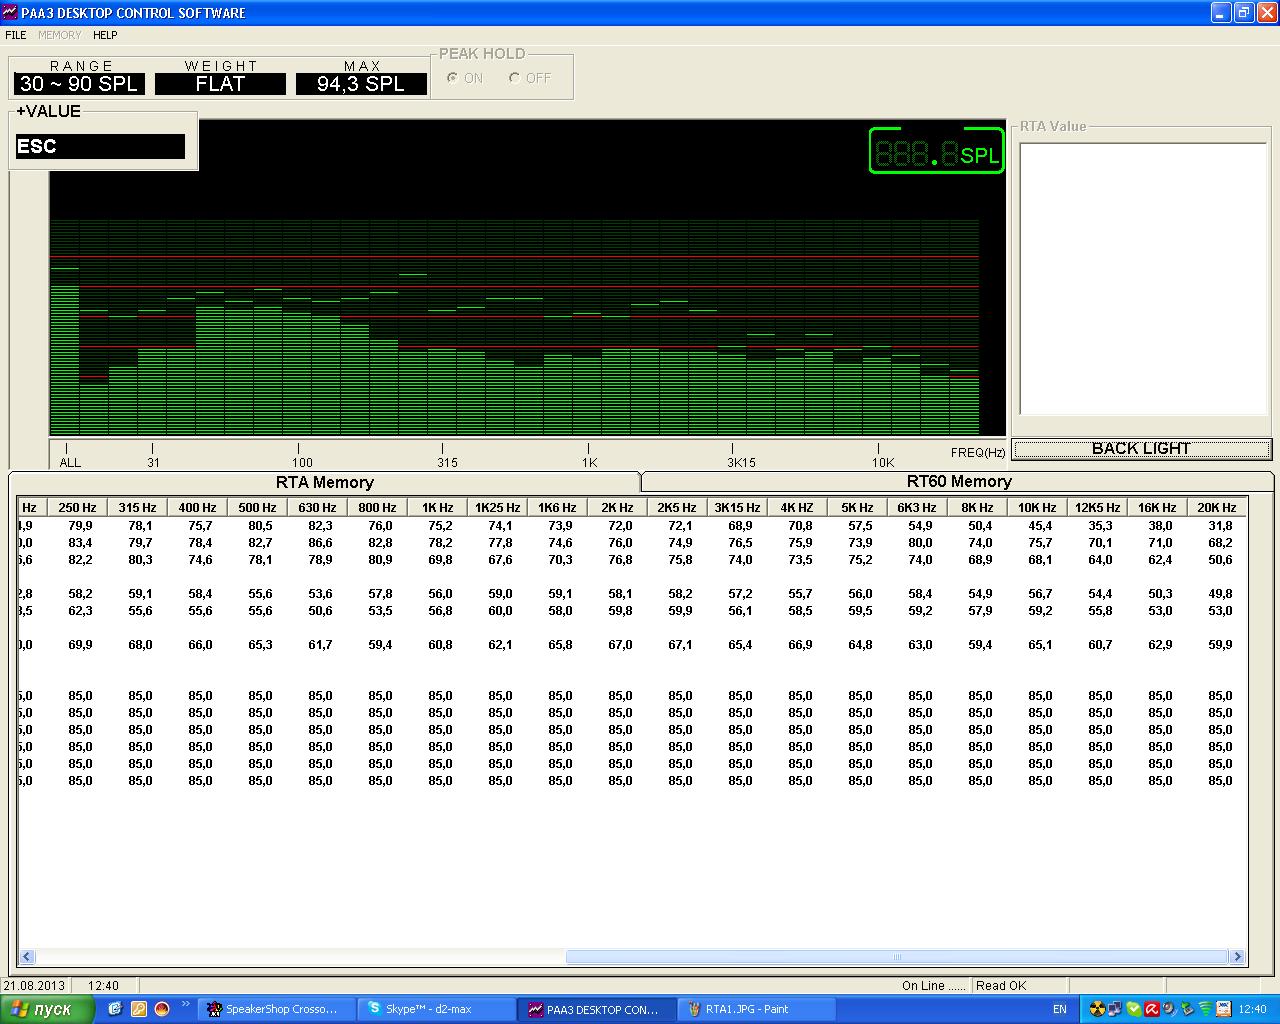Viewport: 1280px width, 1024px height.
Task: Switch to SpeakerShop Crossover taskbar item
Action: [278, 1009]
